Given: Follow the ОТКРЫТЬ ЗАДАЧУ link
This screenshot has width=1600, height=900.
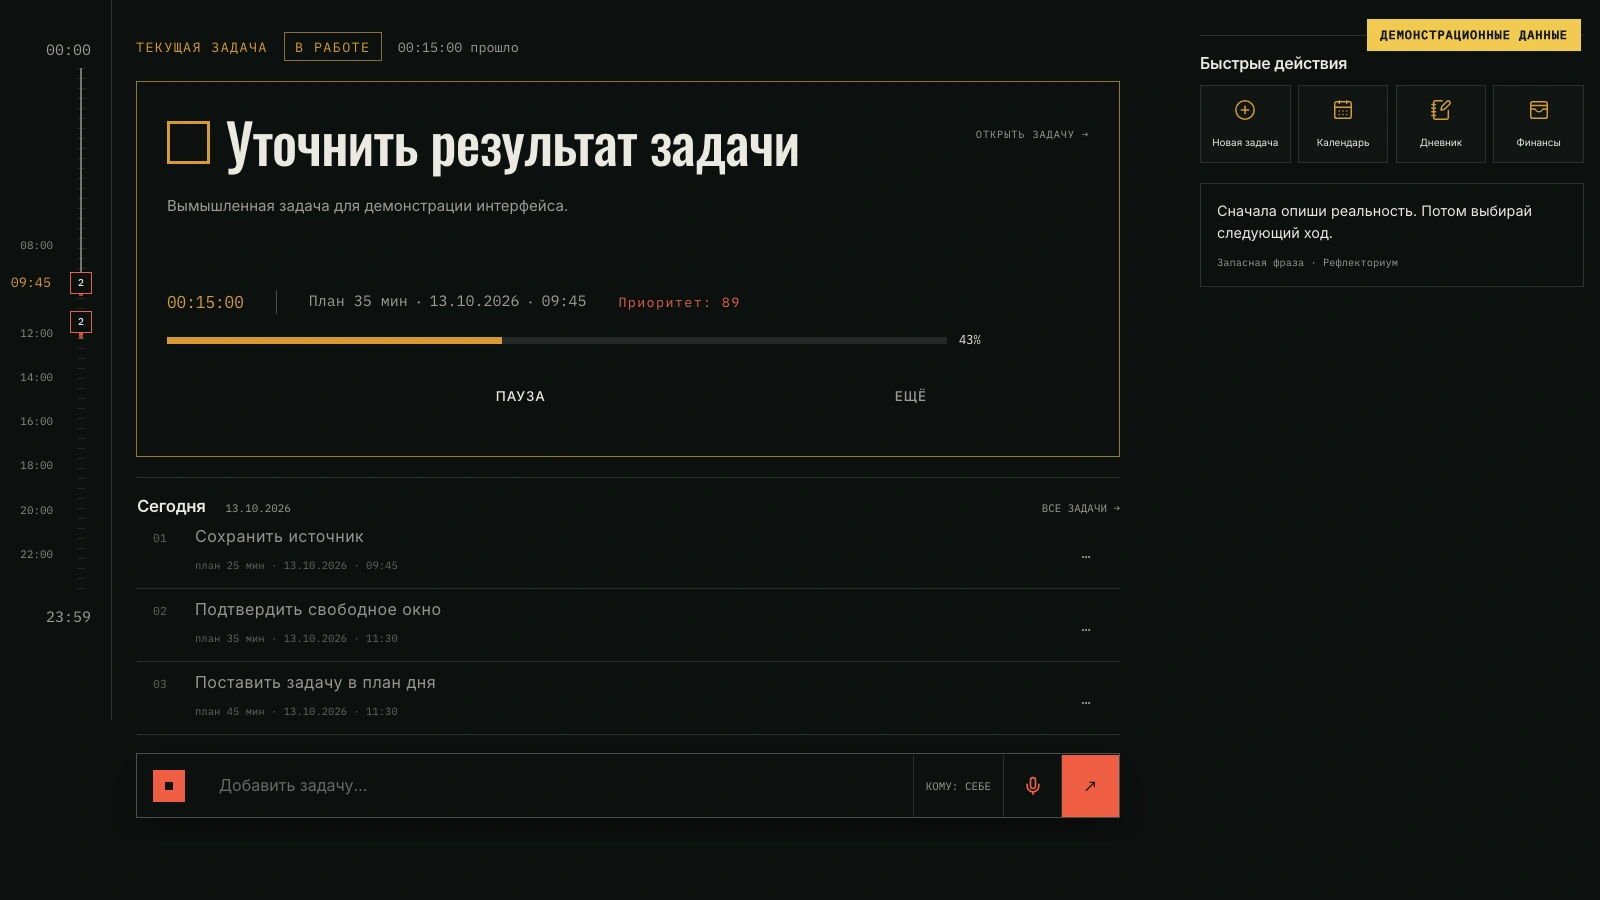Looking at the screenshot, I should (1032, 134).
